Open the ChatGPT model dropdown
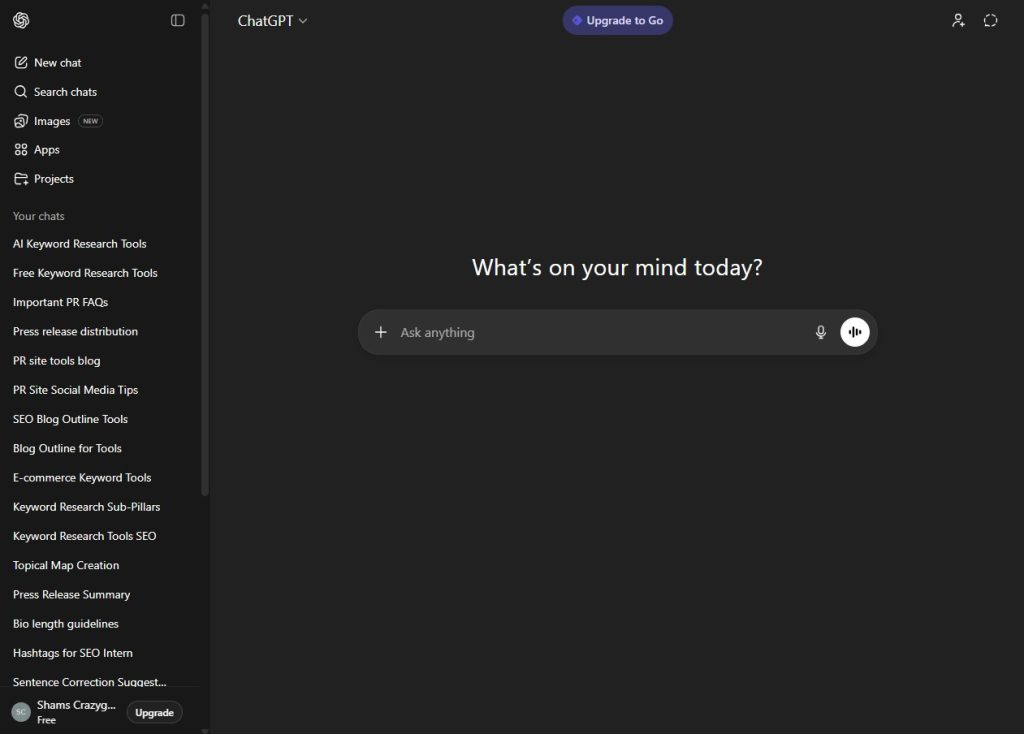This screenshot has width=1024, height=734. click(272, 21)
